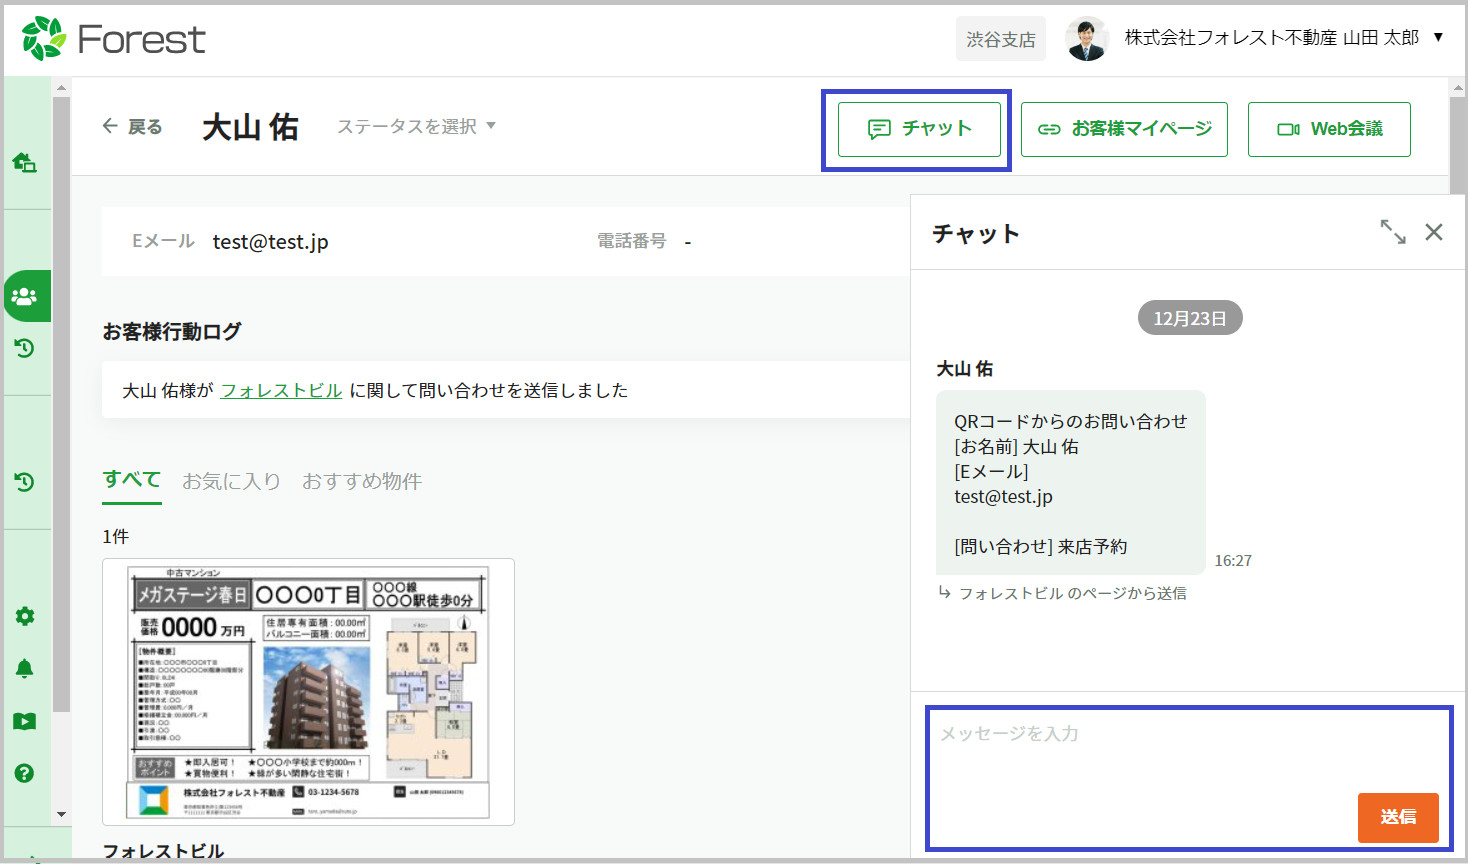Start a Web会議
This screenshot has width=1468, height=864.
click(x=1329, y=129)
